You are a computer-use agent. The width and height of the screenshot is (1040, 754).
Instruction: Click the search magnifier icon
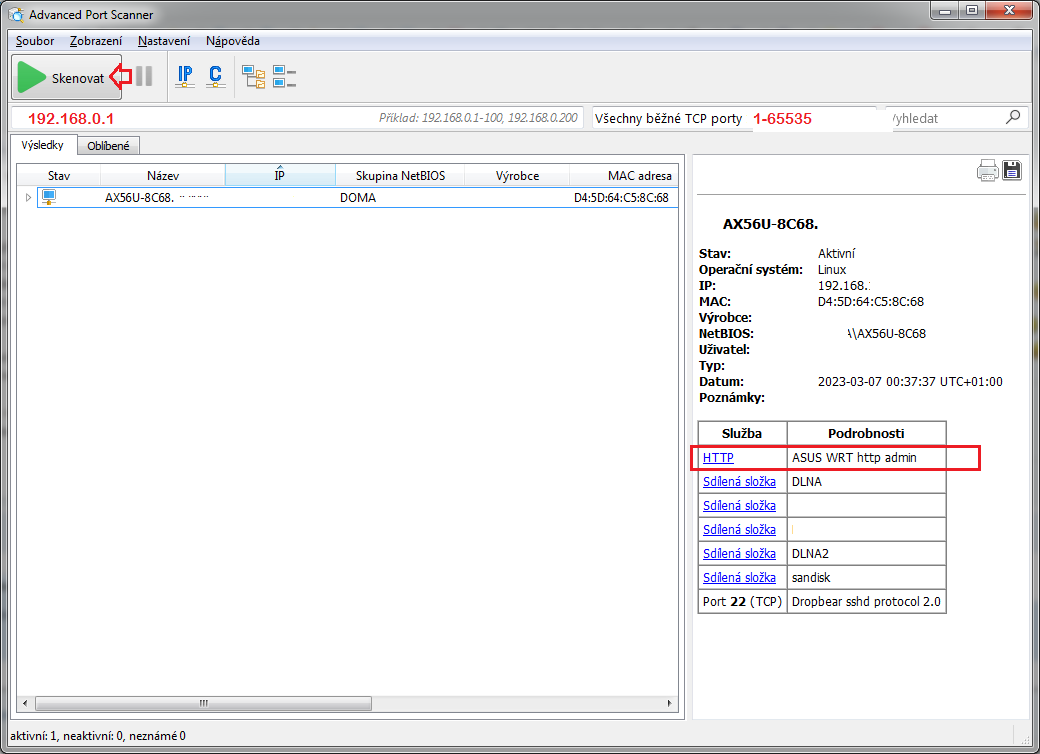pyautogui.click(x=1013, y=117)
